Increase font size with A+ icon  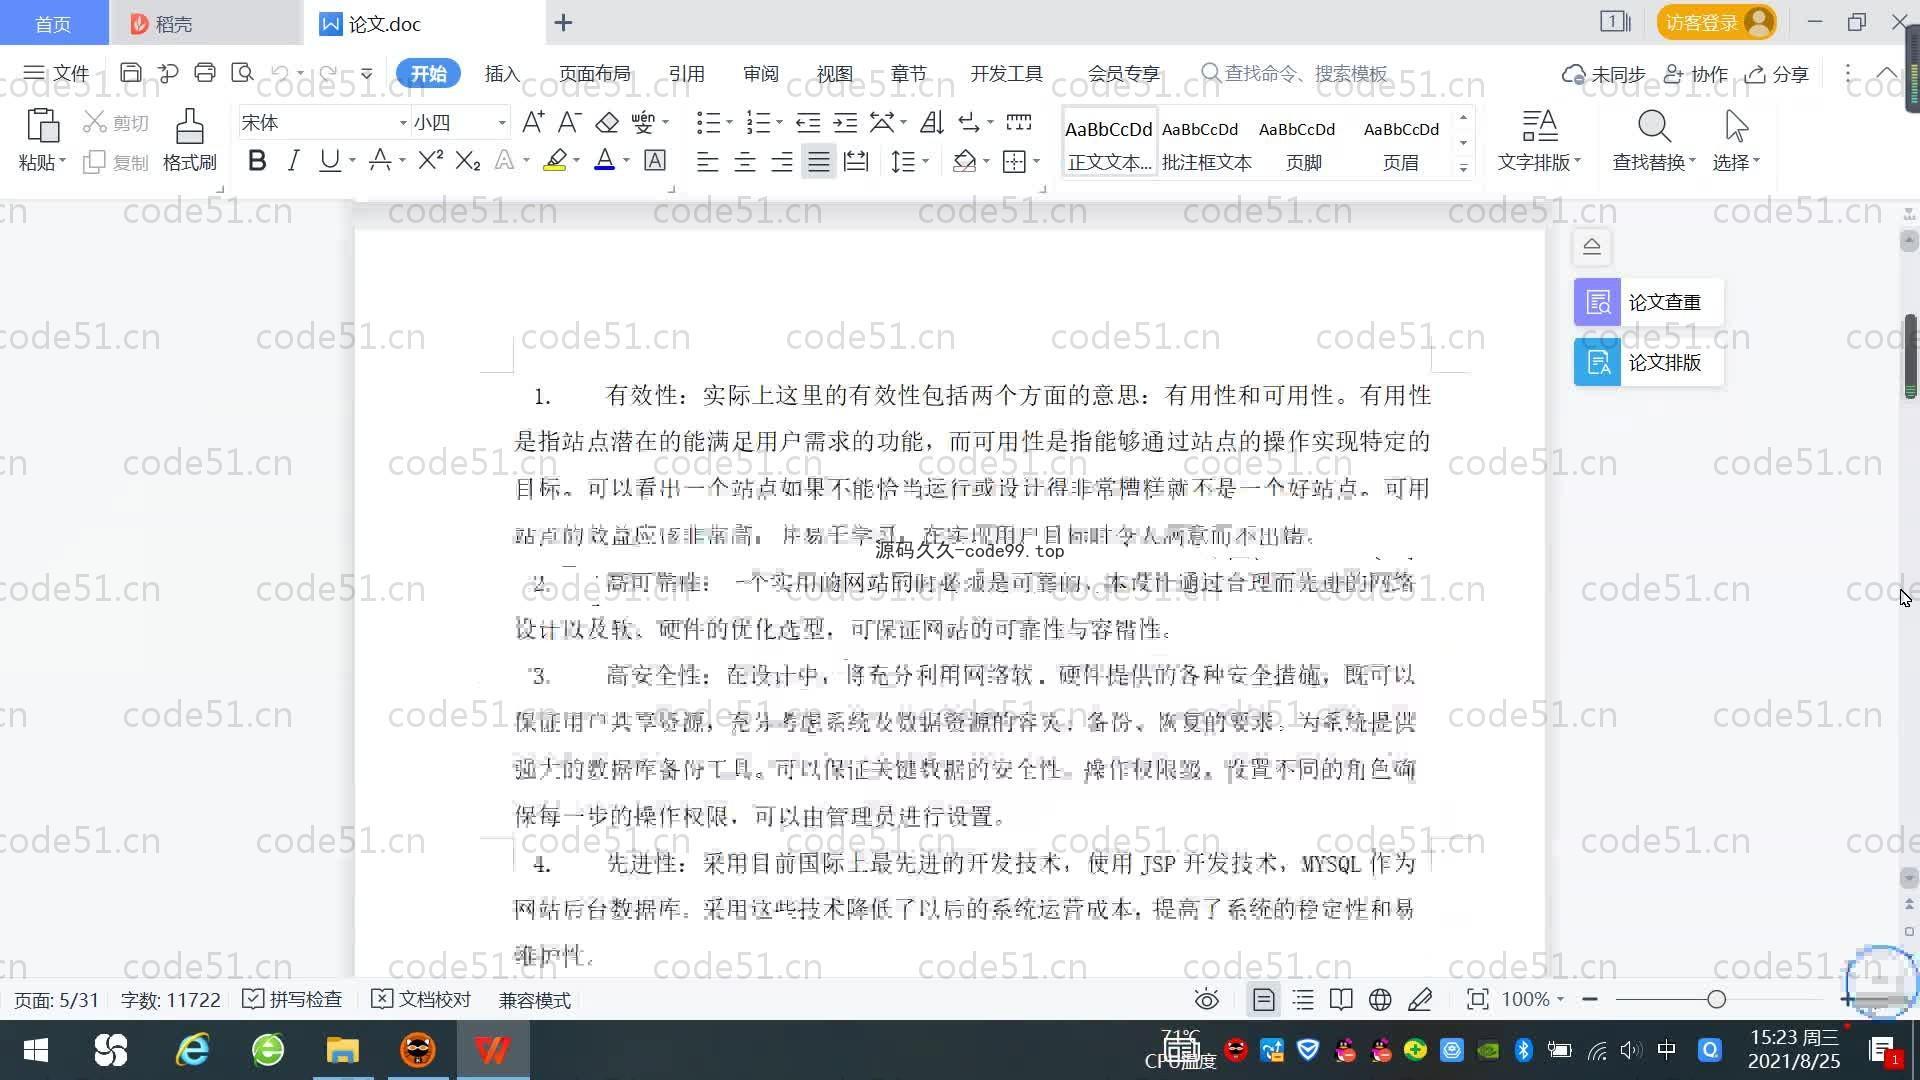[x=533, y=122]
